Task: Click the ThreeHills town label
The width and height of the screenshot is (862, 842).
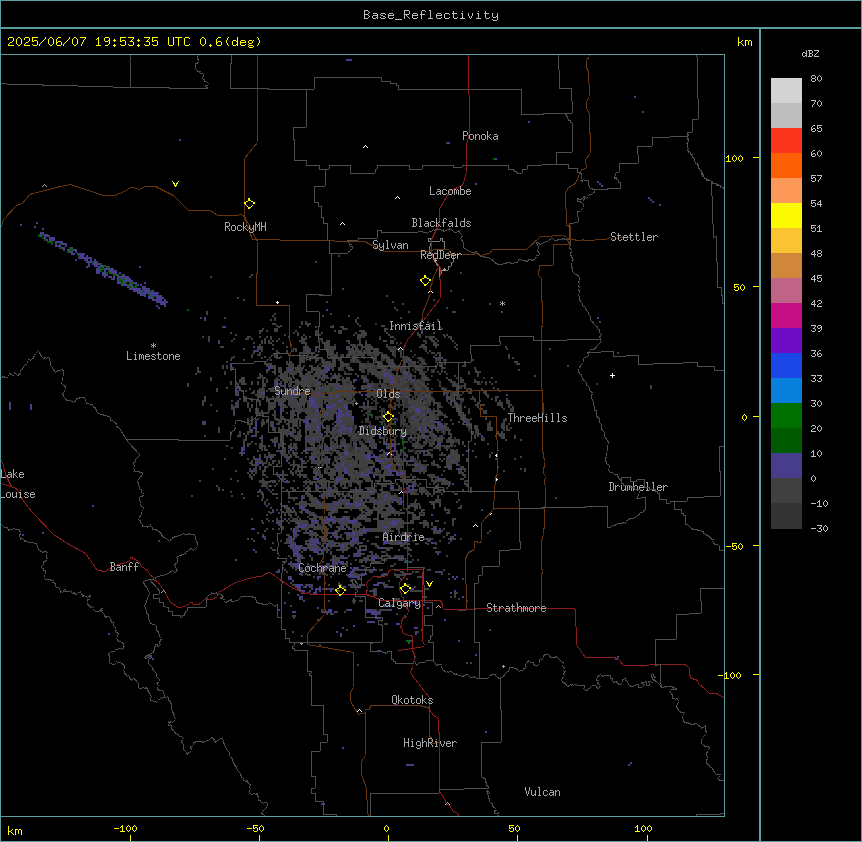Action: point(538,418)
